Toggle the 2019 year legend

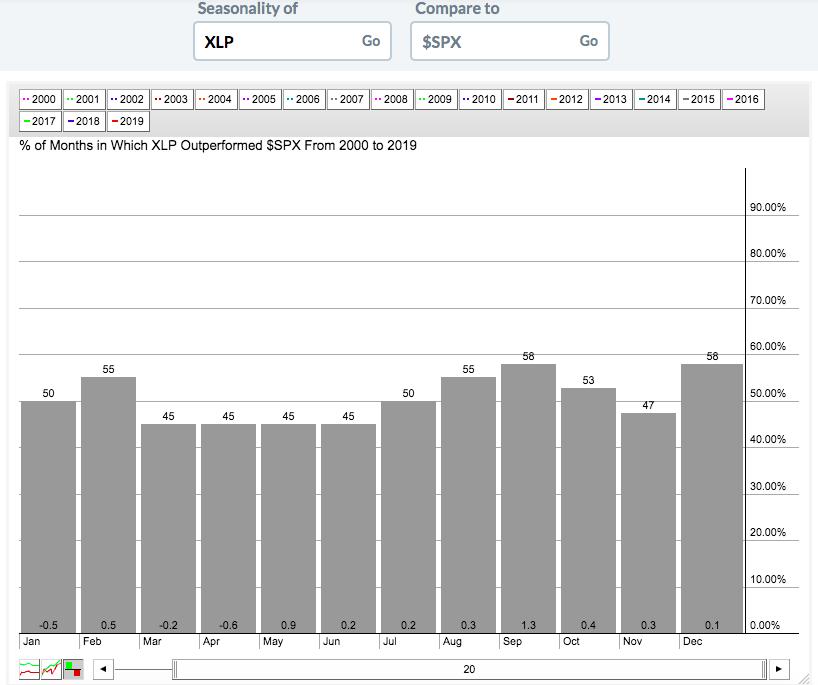coord(128,121)
